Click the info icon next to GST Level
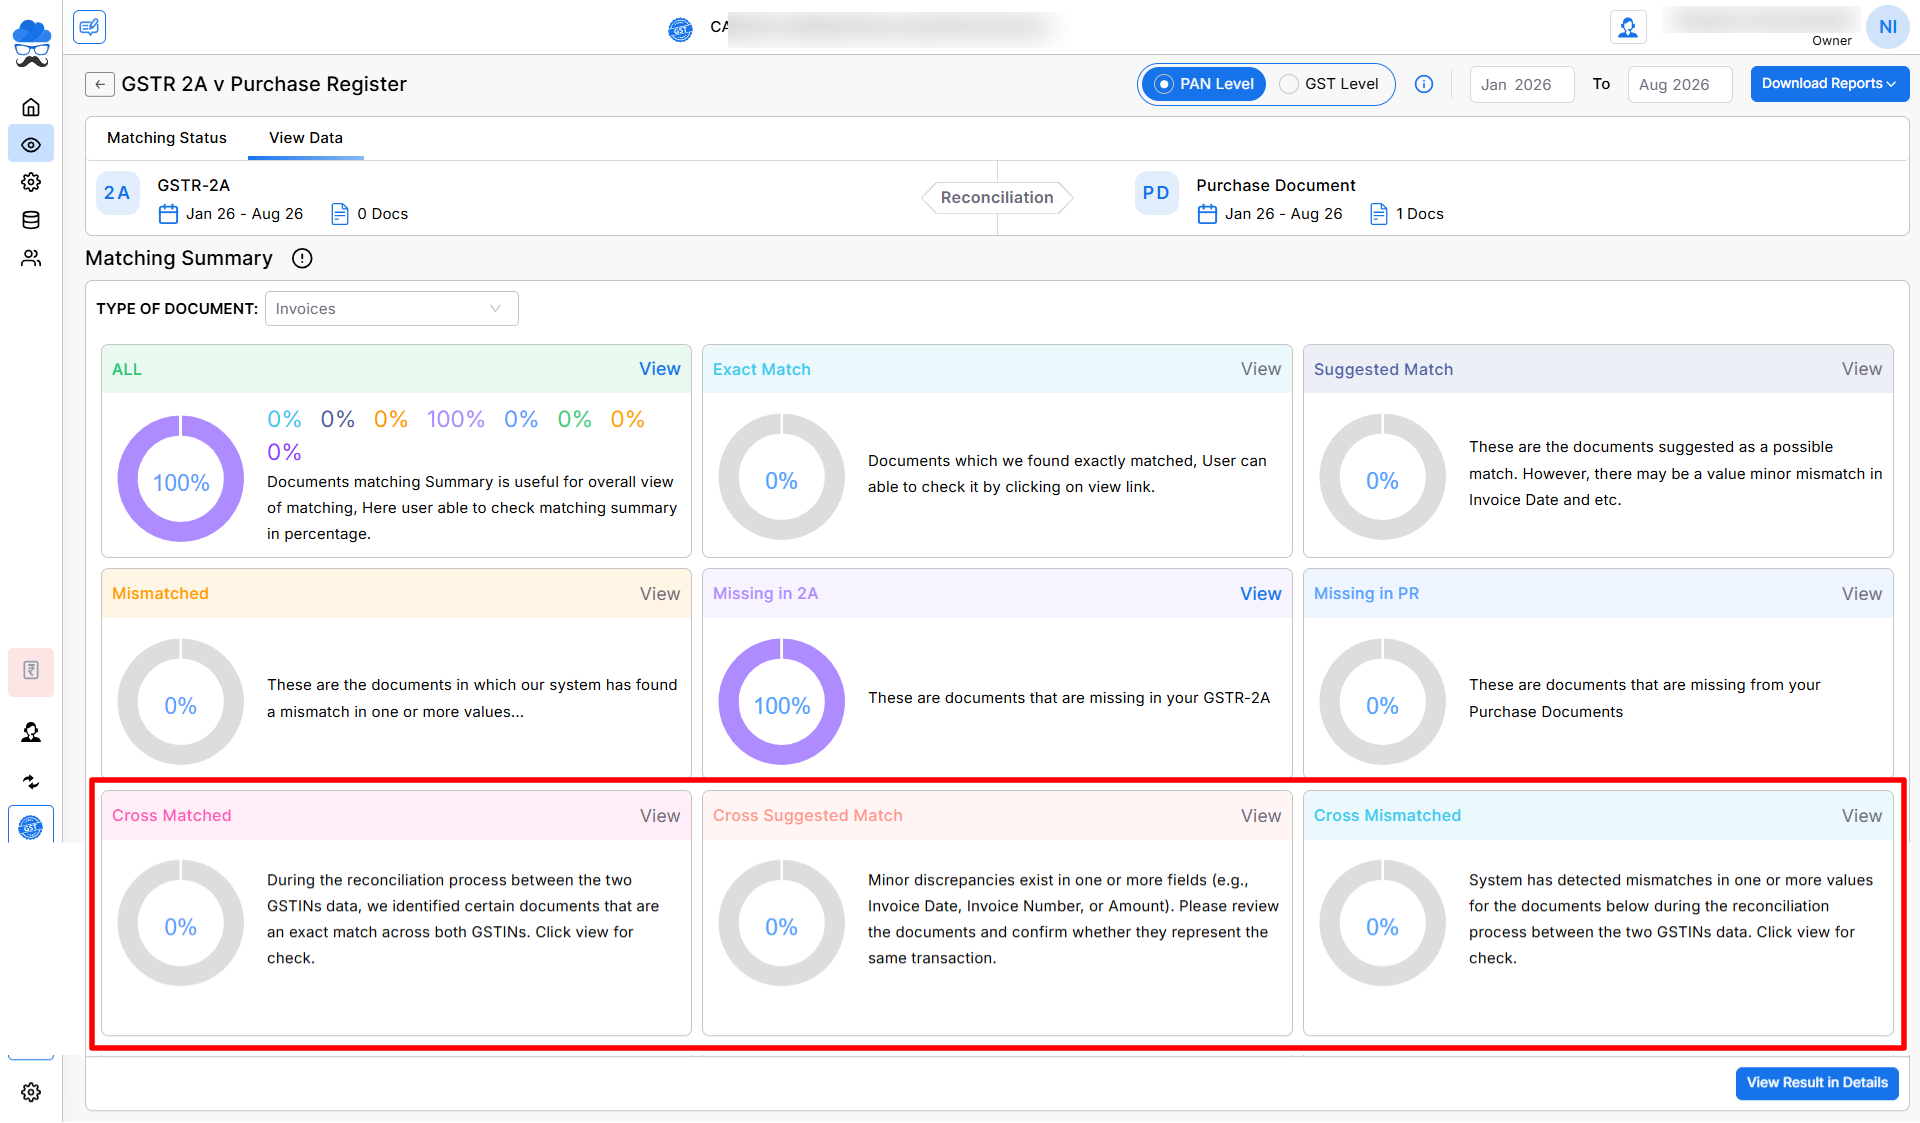This screenshot has width=1920, height=1123. tap(1424, 85)
